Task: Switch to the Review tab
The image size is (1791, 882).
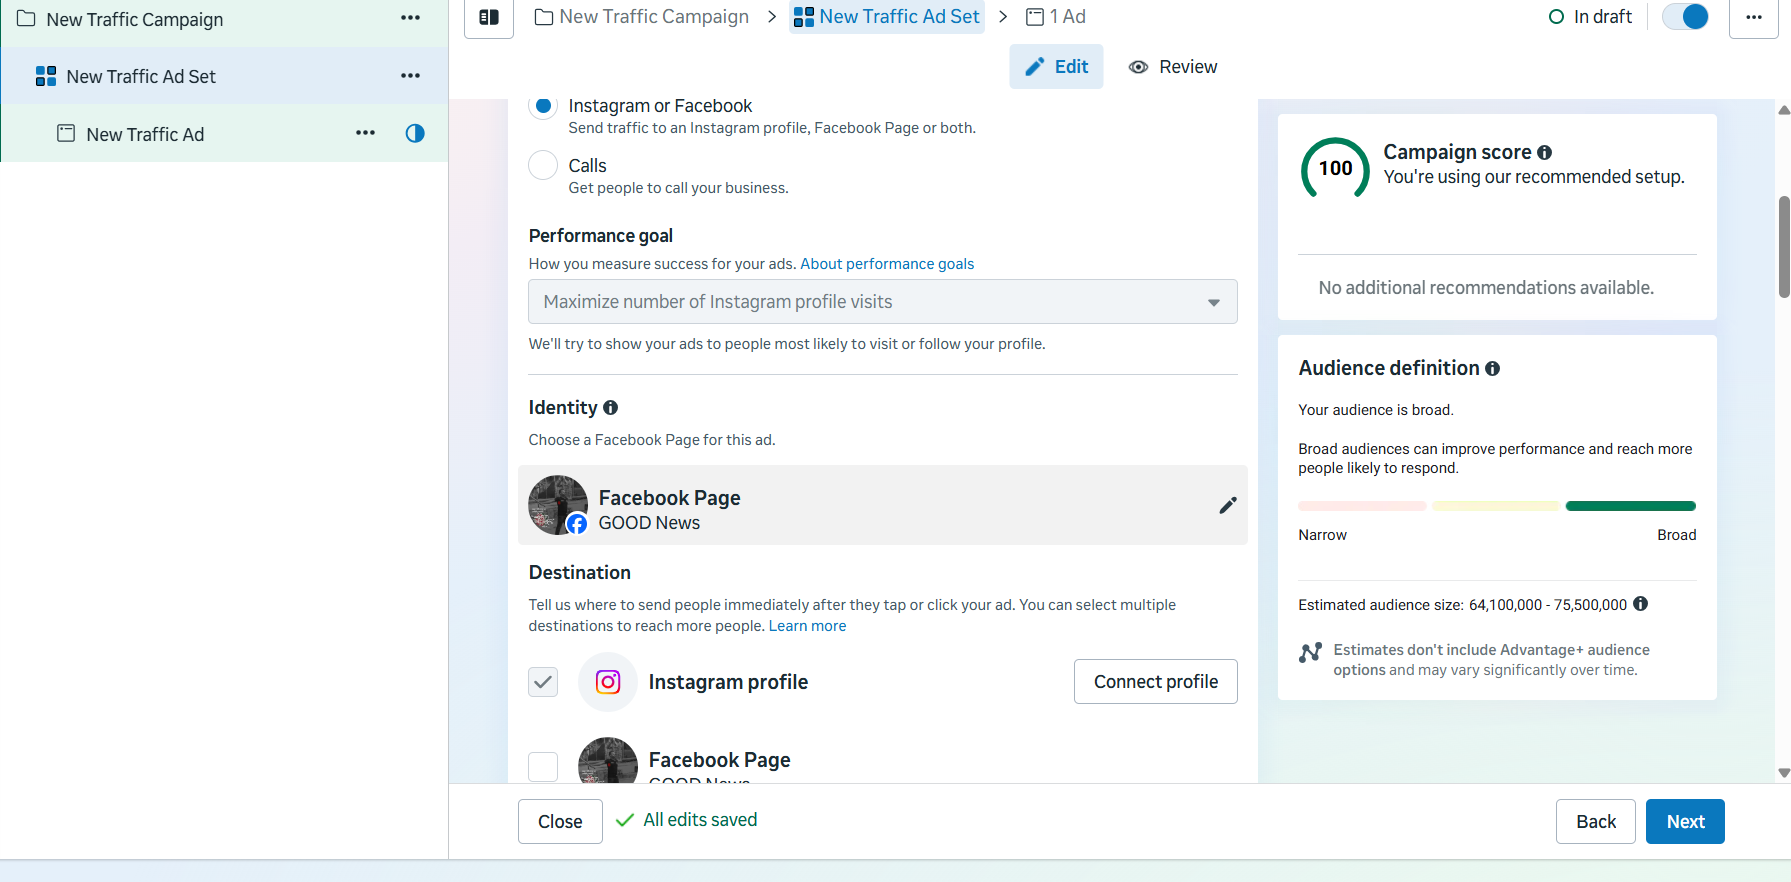Action: click(x=1173, y=67)
